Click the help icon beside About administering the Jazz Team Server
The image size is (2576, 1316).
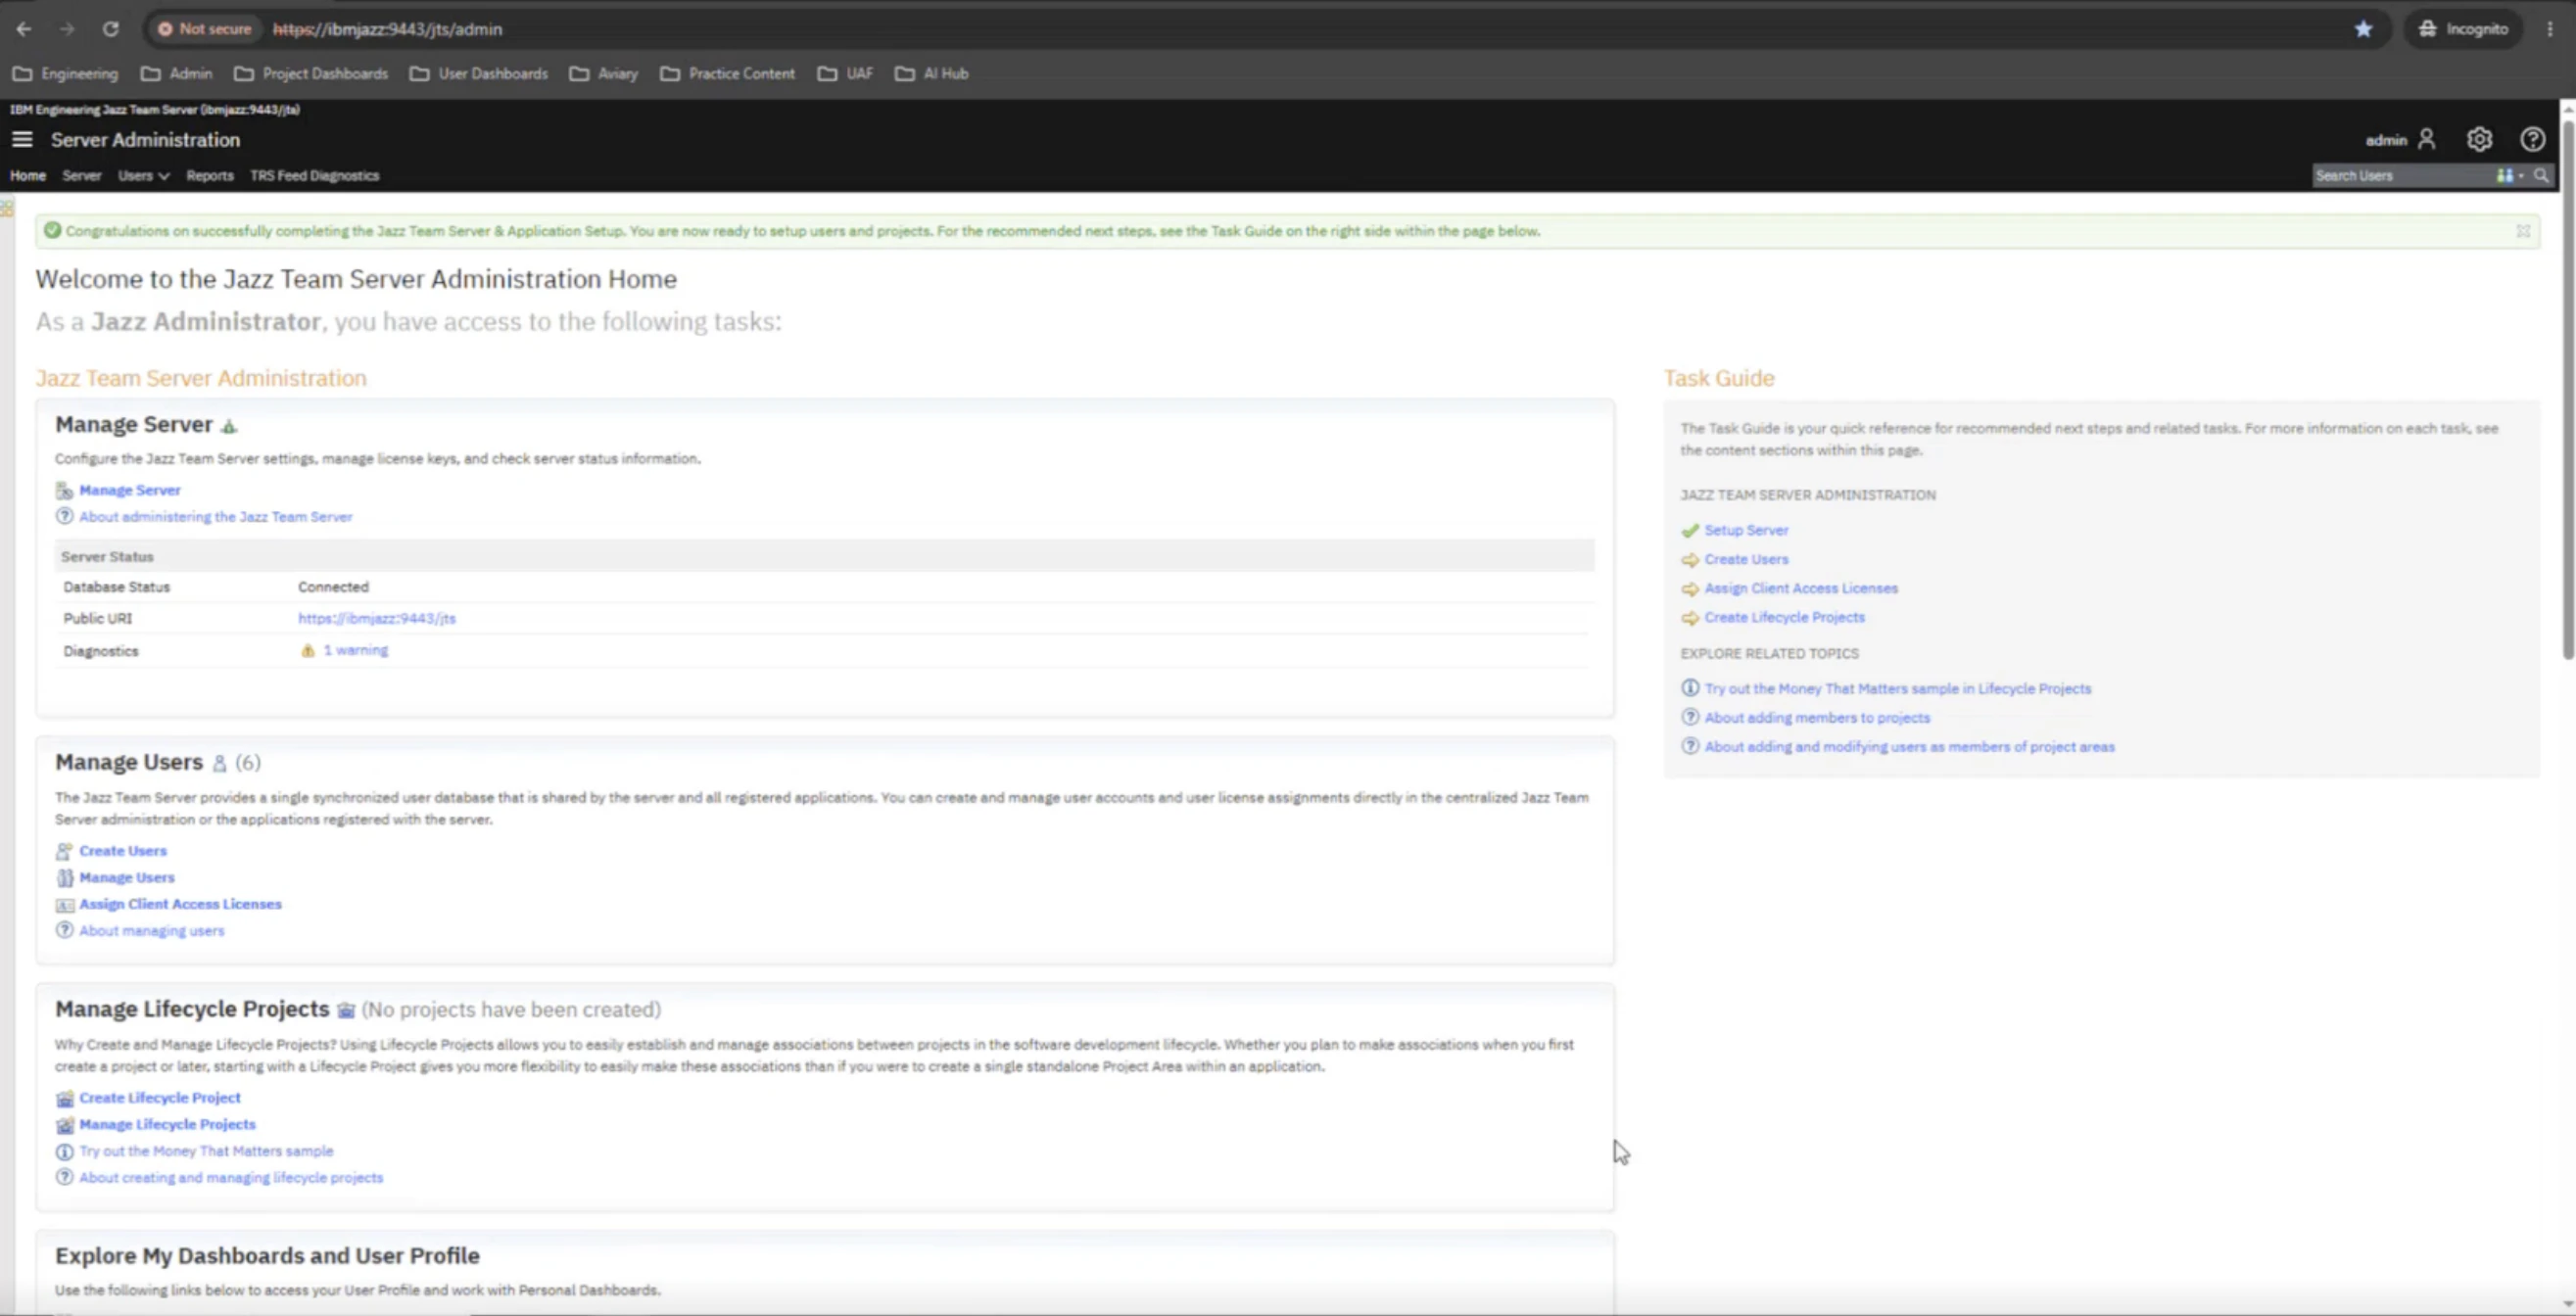[64, 516]
